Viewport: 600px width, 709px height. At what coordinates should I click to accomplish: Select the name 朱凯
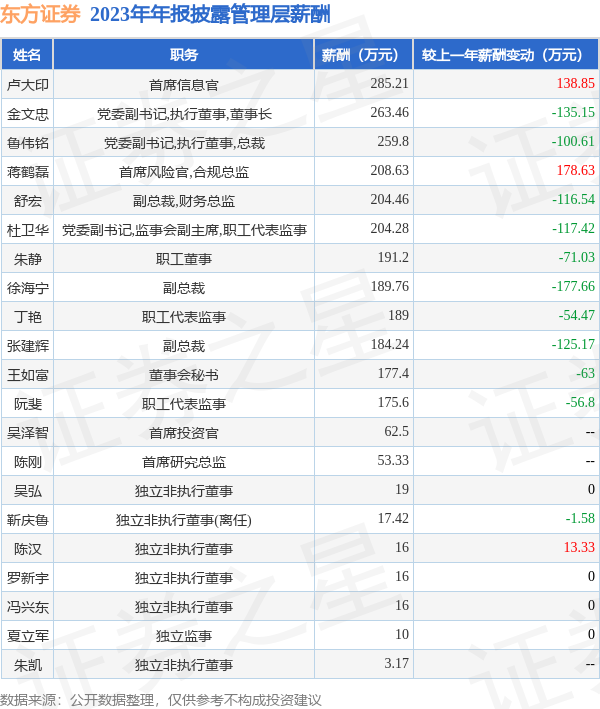click(28, 665)
